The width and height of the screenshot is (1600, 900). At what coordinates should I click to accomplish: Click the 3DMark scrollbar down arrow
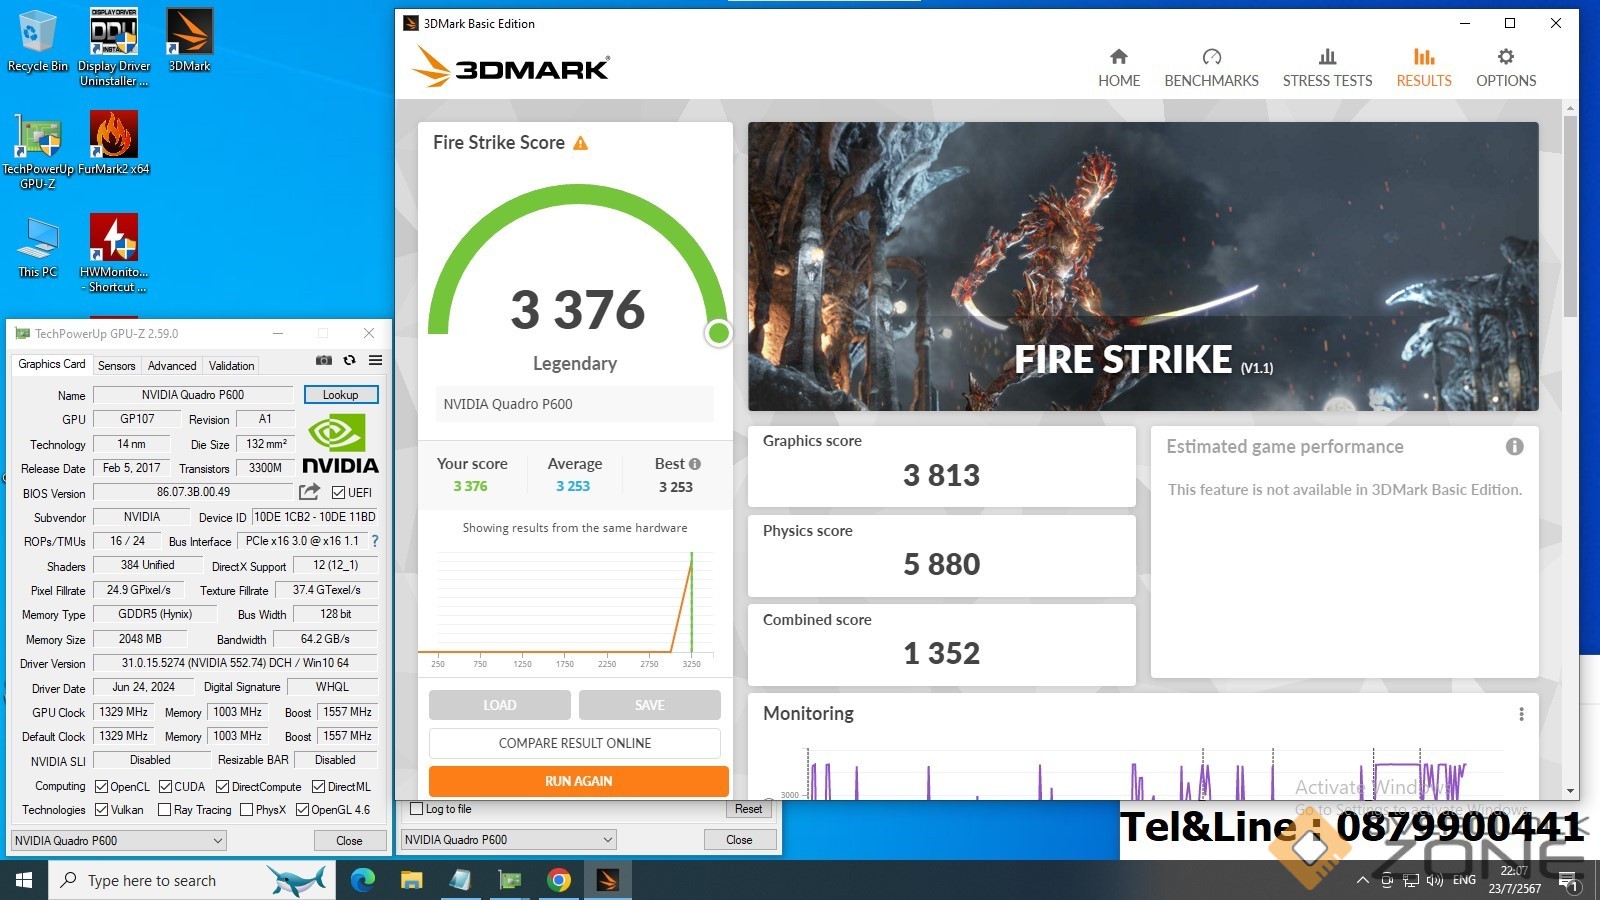click(x=1570, y=791)
